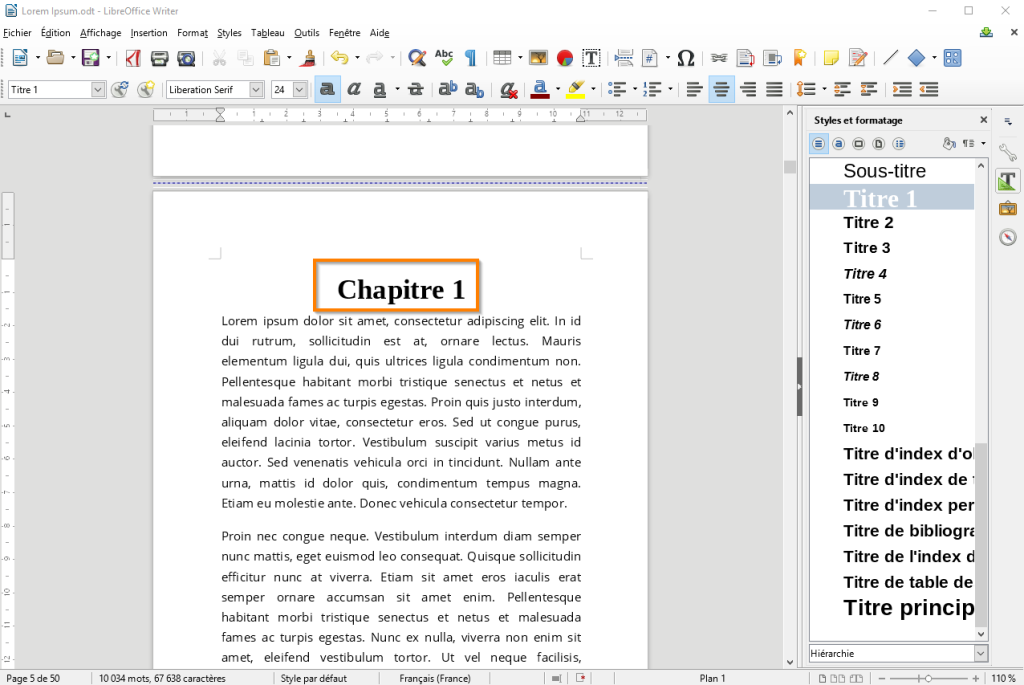Open Properties tab in sidebar (wrench)
This screenshot has width=1024, height=685.
click(x=1008, y=152)
